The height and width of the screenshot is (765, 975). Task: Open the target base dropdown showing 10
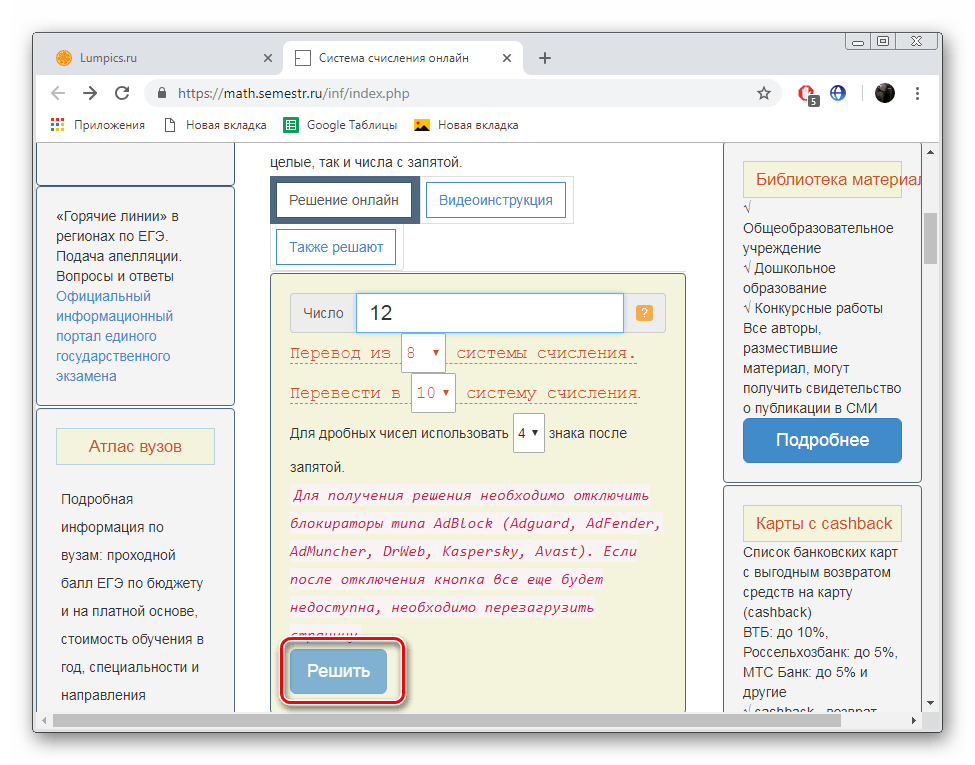(x=433, y=393)
